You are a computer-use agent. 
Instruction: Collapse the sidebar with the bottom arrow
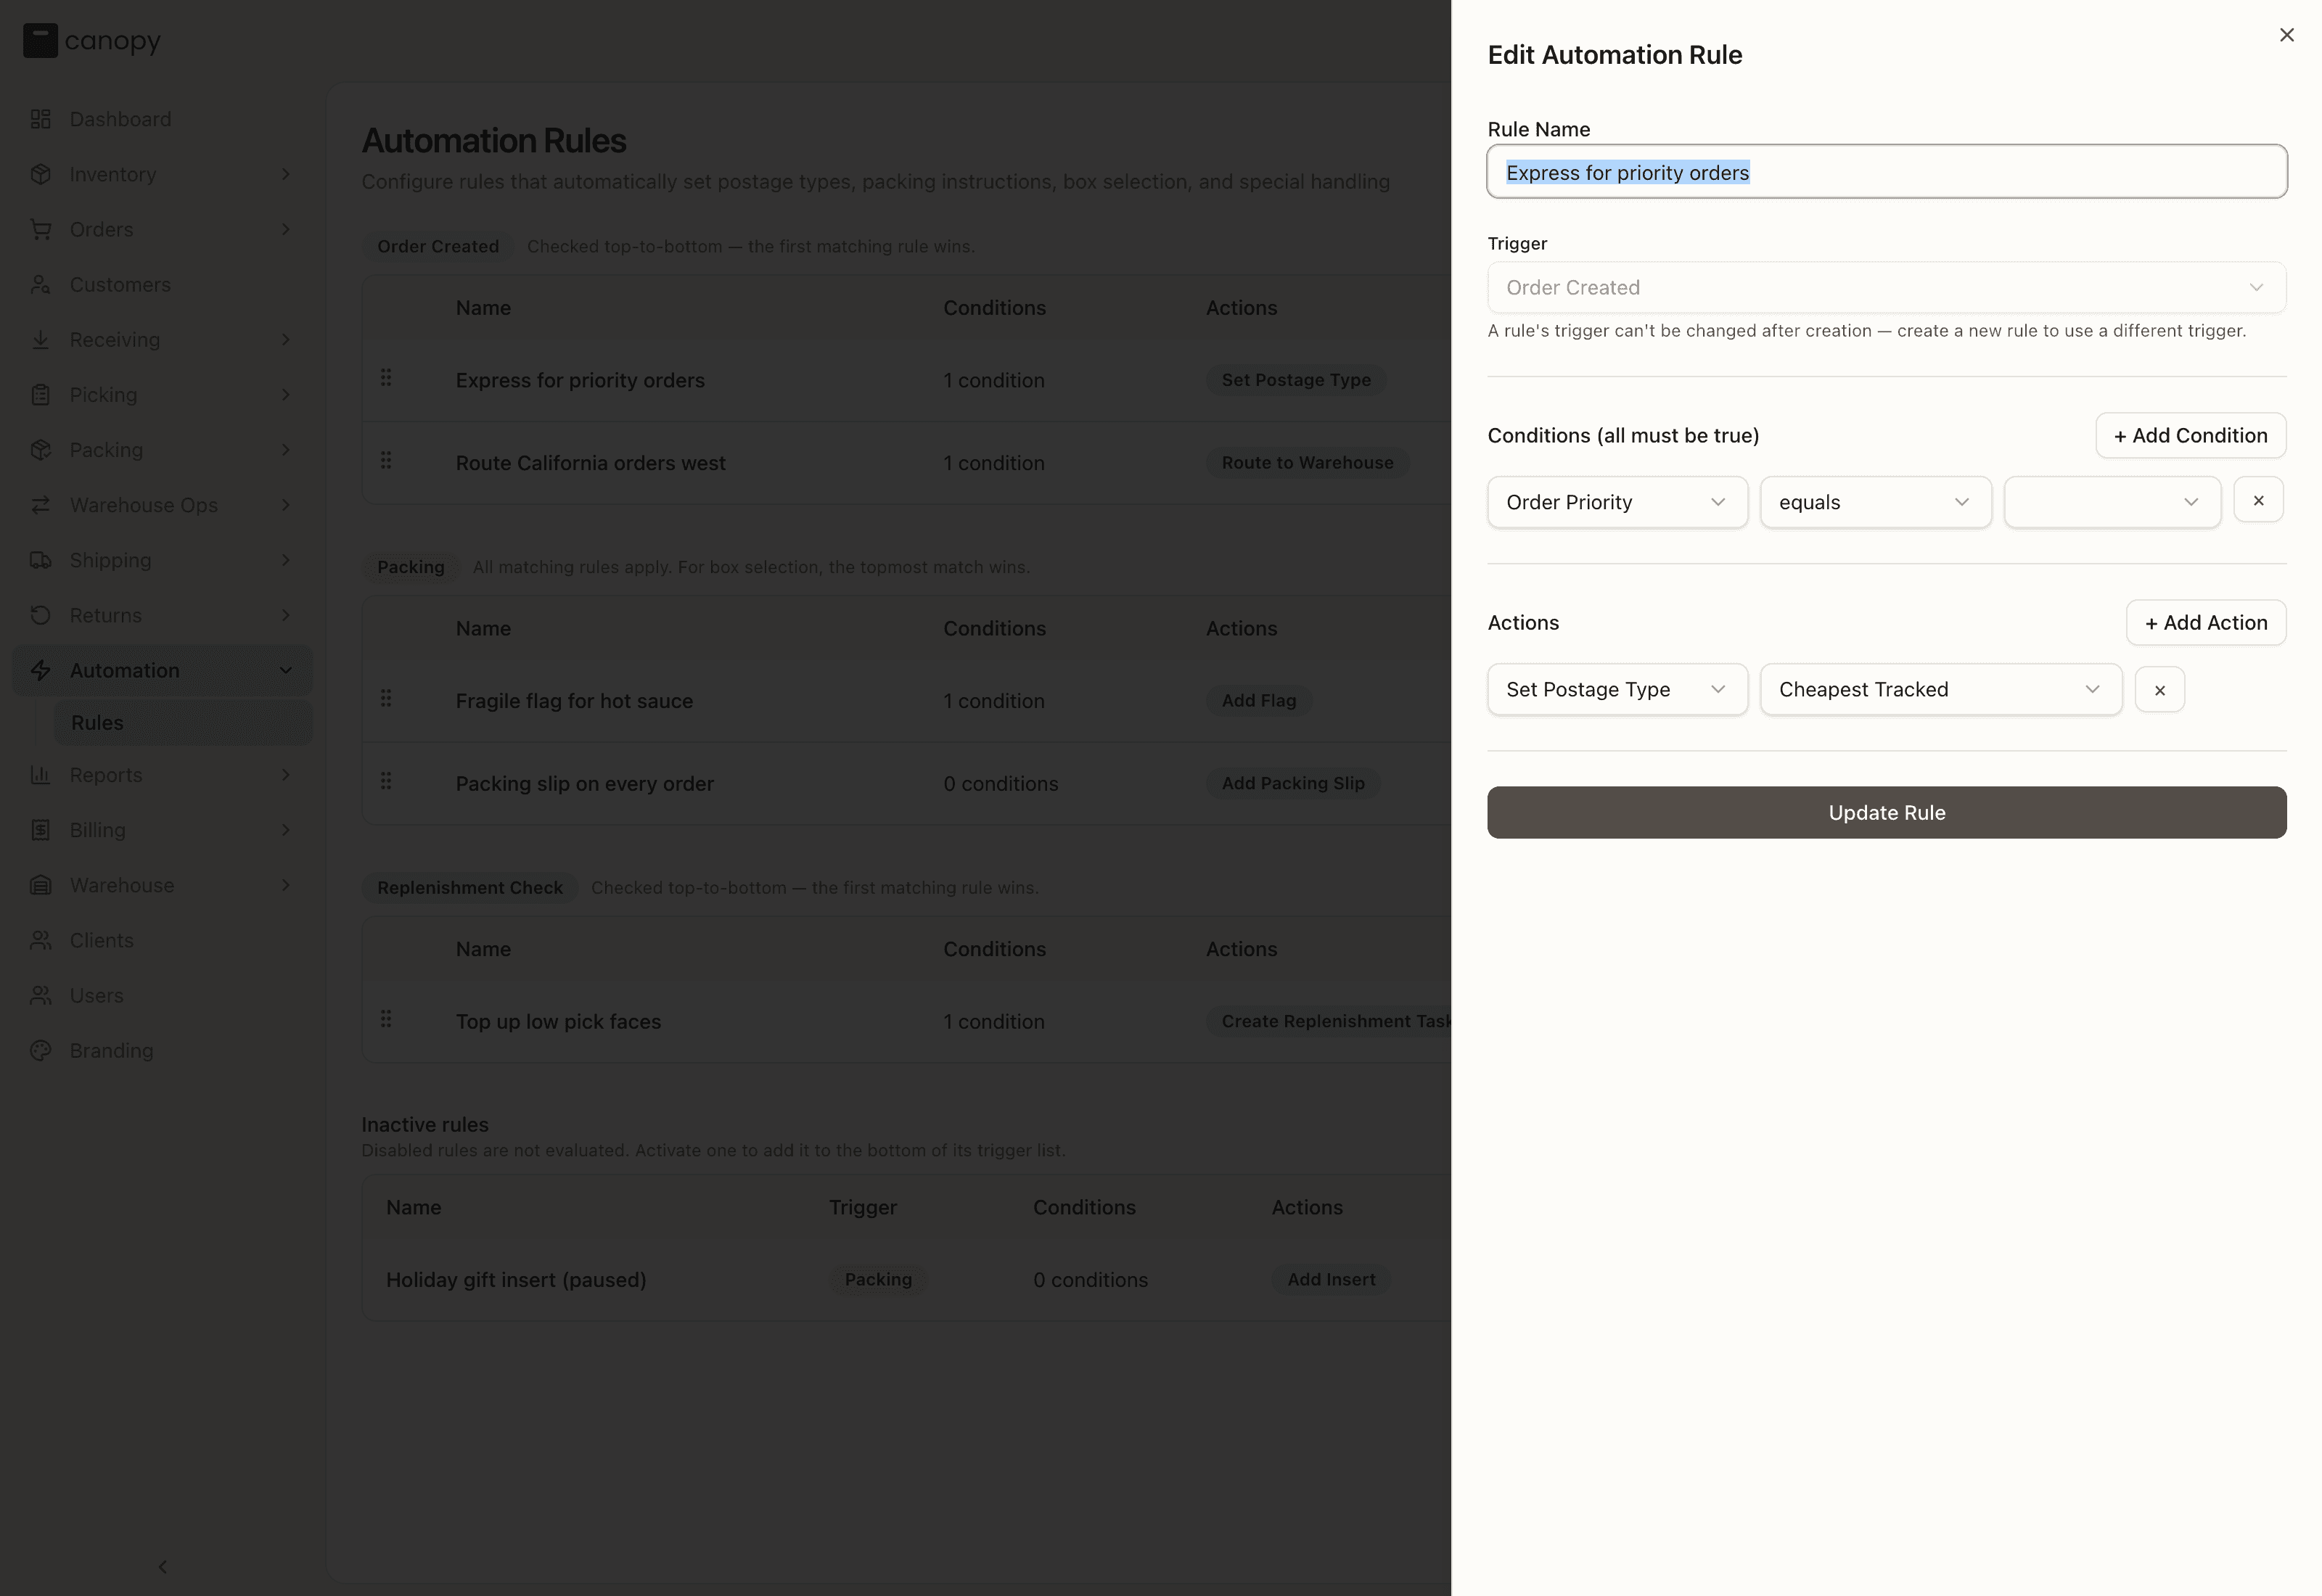point(163,1567)
